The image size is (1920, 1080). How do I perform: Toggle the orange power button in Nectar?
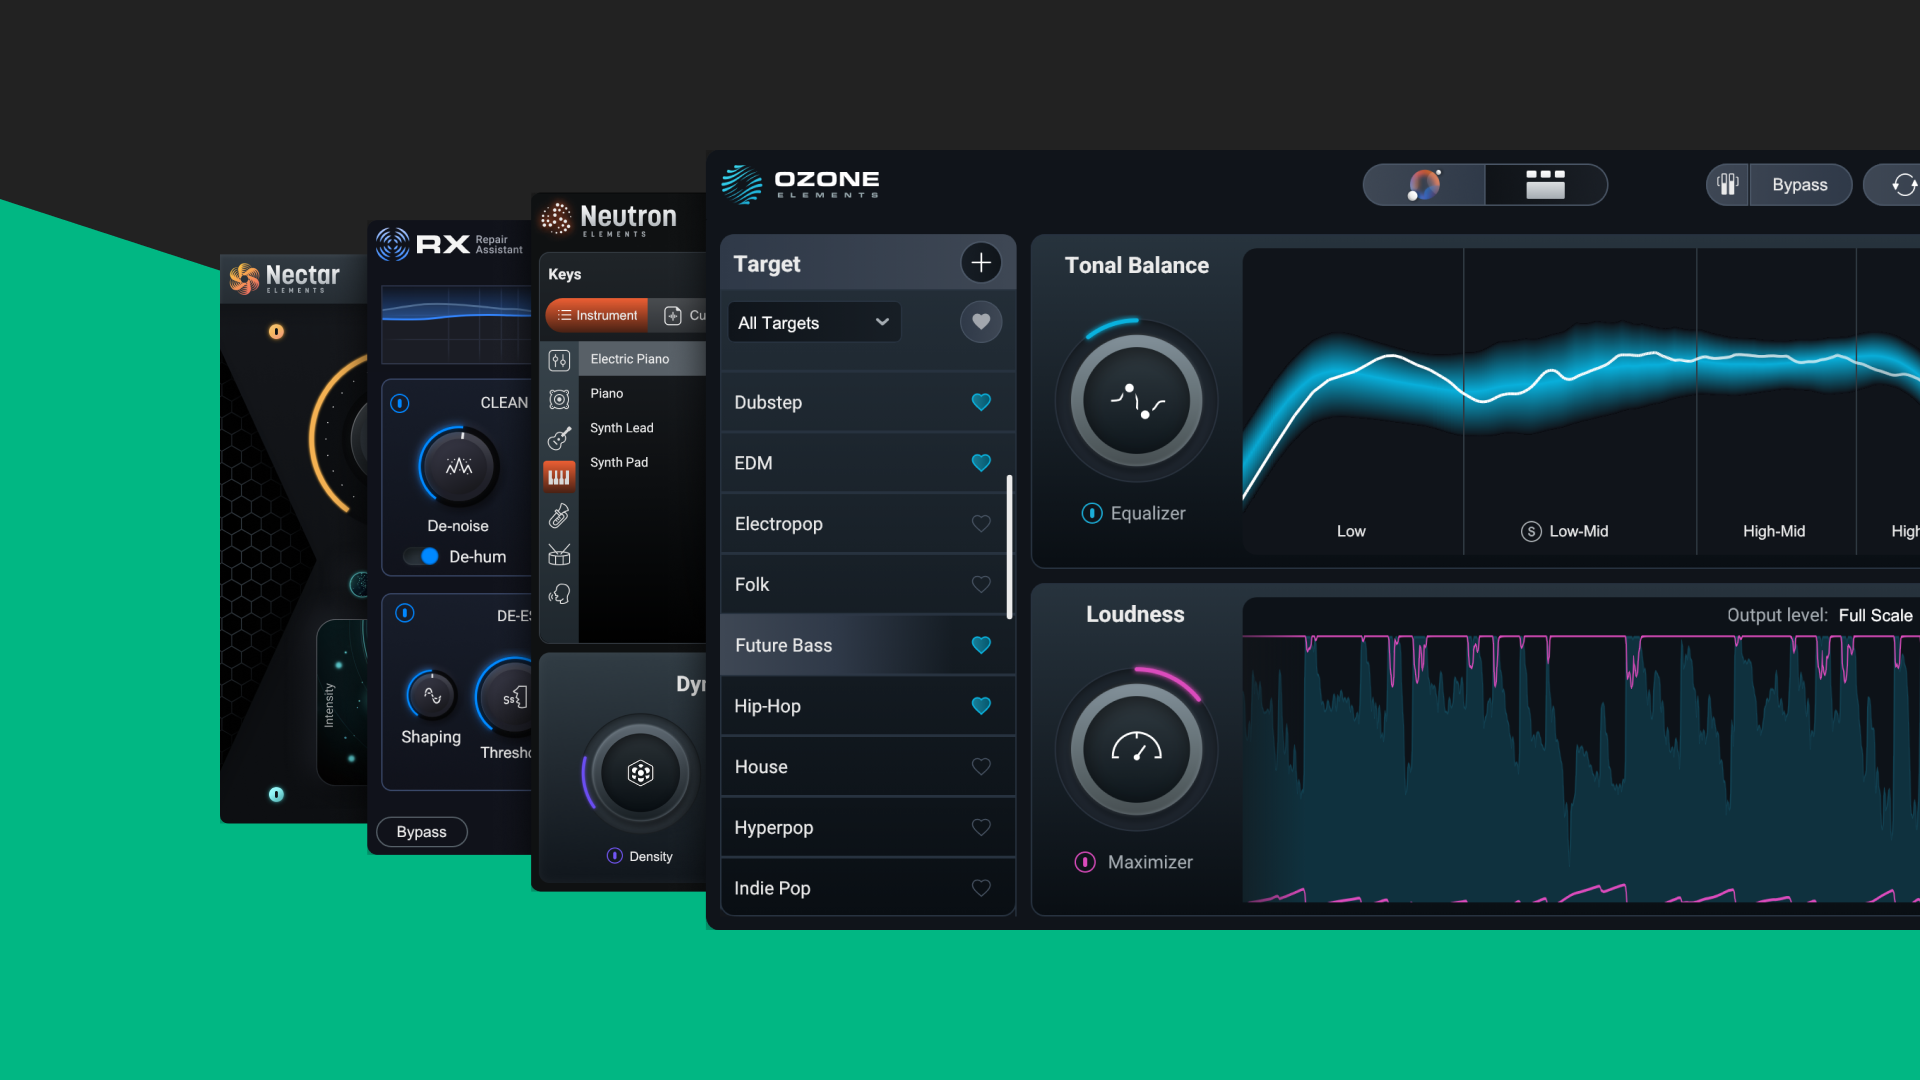276,332
